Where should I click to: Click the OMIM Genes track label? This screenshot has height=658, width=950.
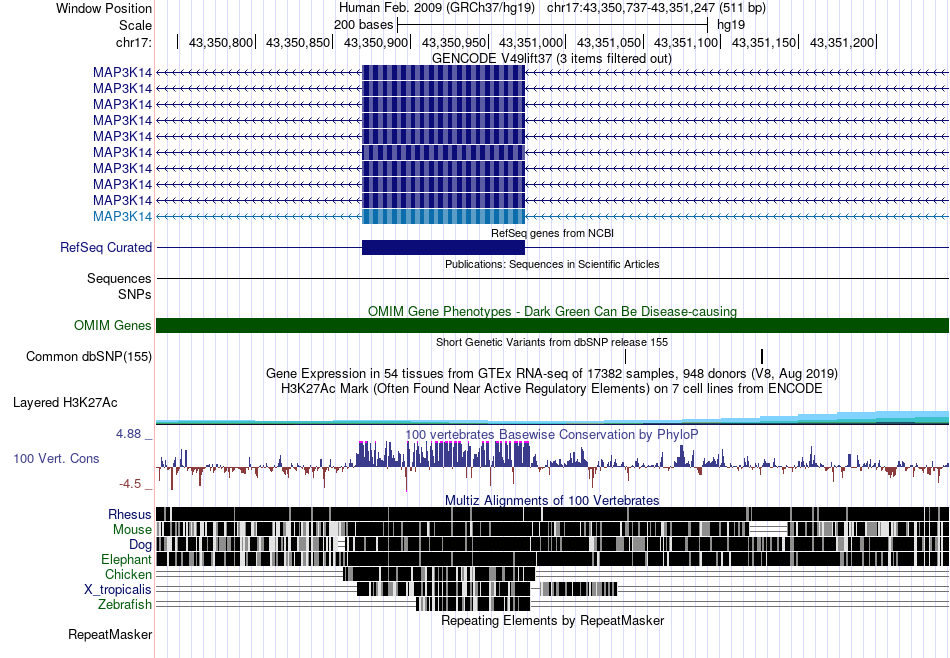click(113, 325)
